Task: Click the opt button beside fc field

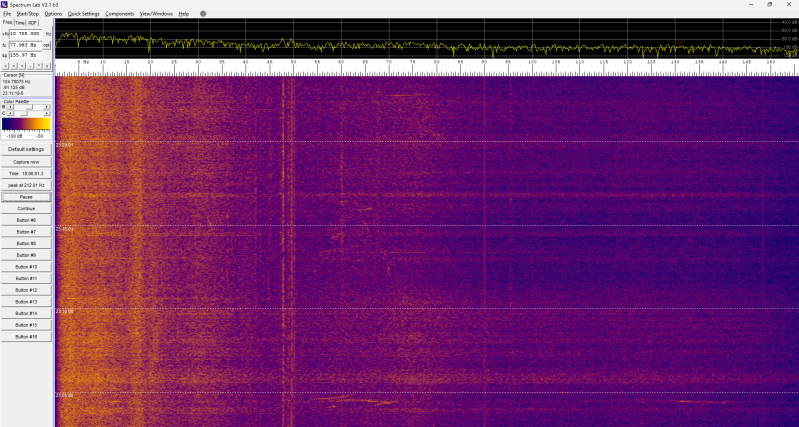Action: pyautogui.click(x=46, y=45)
